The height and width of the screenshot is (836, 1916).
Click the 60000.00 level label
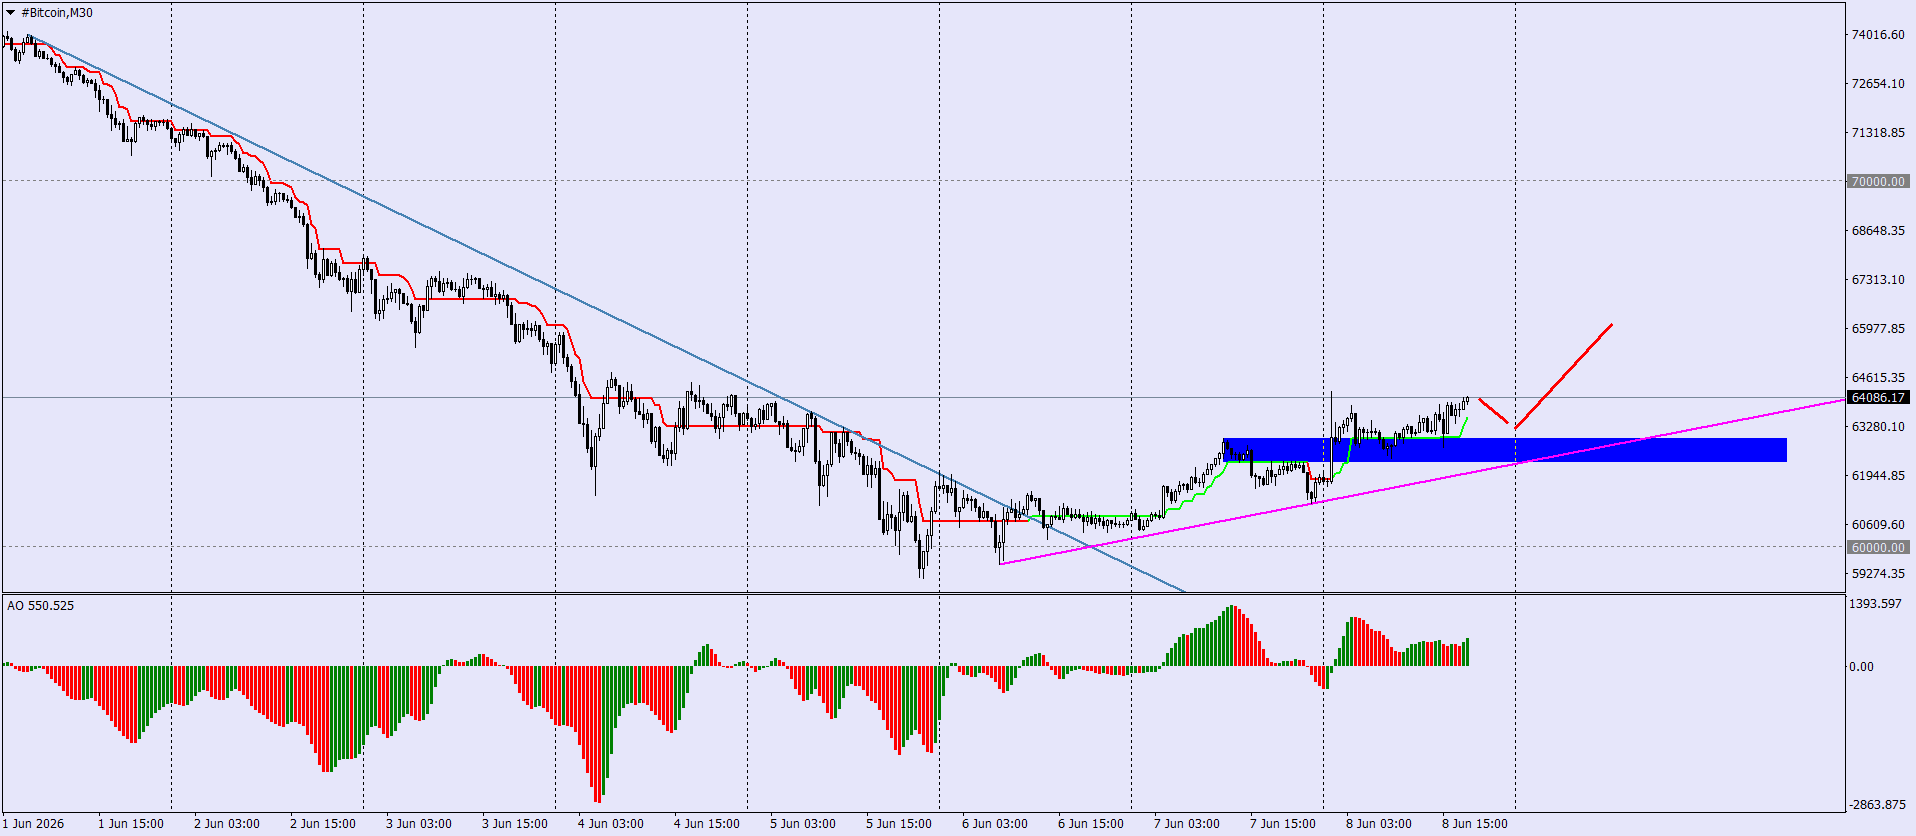(x=1878, y=547)
